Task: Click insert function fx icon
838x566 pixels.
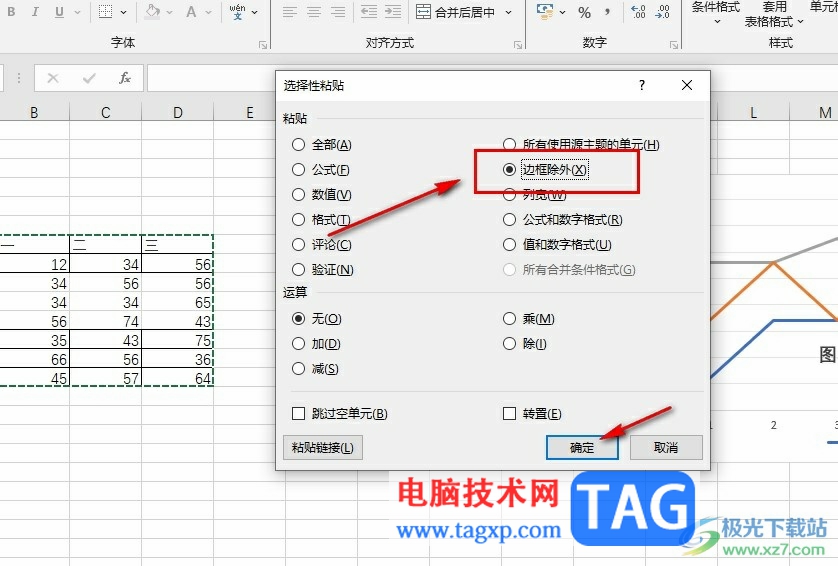Action: tap(125, 78)
